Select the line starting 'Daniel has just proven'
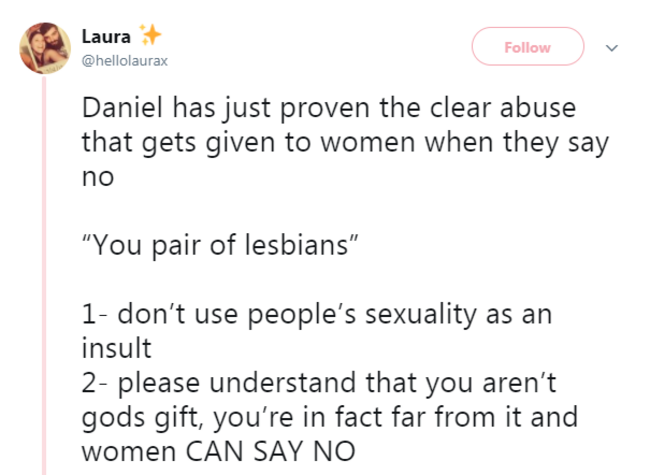The image size is (650, 475). pos(329,108)
